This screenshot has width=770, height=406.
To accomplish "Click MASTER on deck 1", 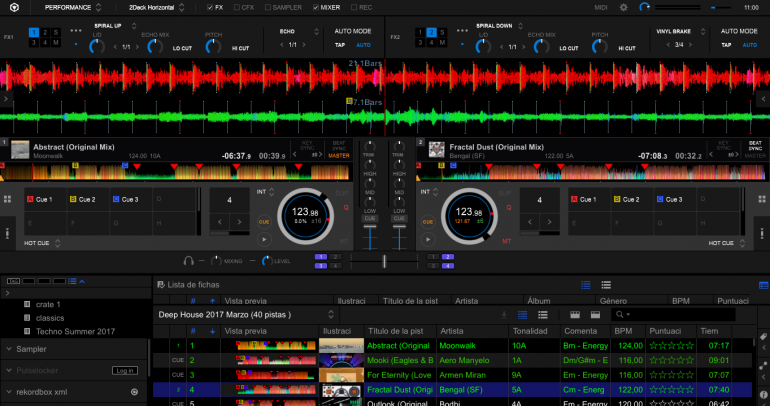I will [339, 156].
